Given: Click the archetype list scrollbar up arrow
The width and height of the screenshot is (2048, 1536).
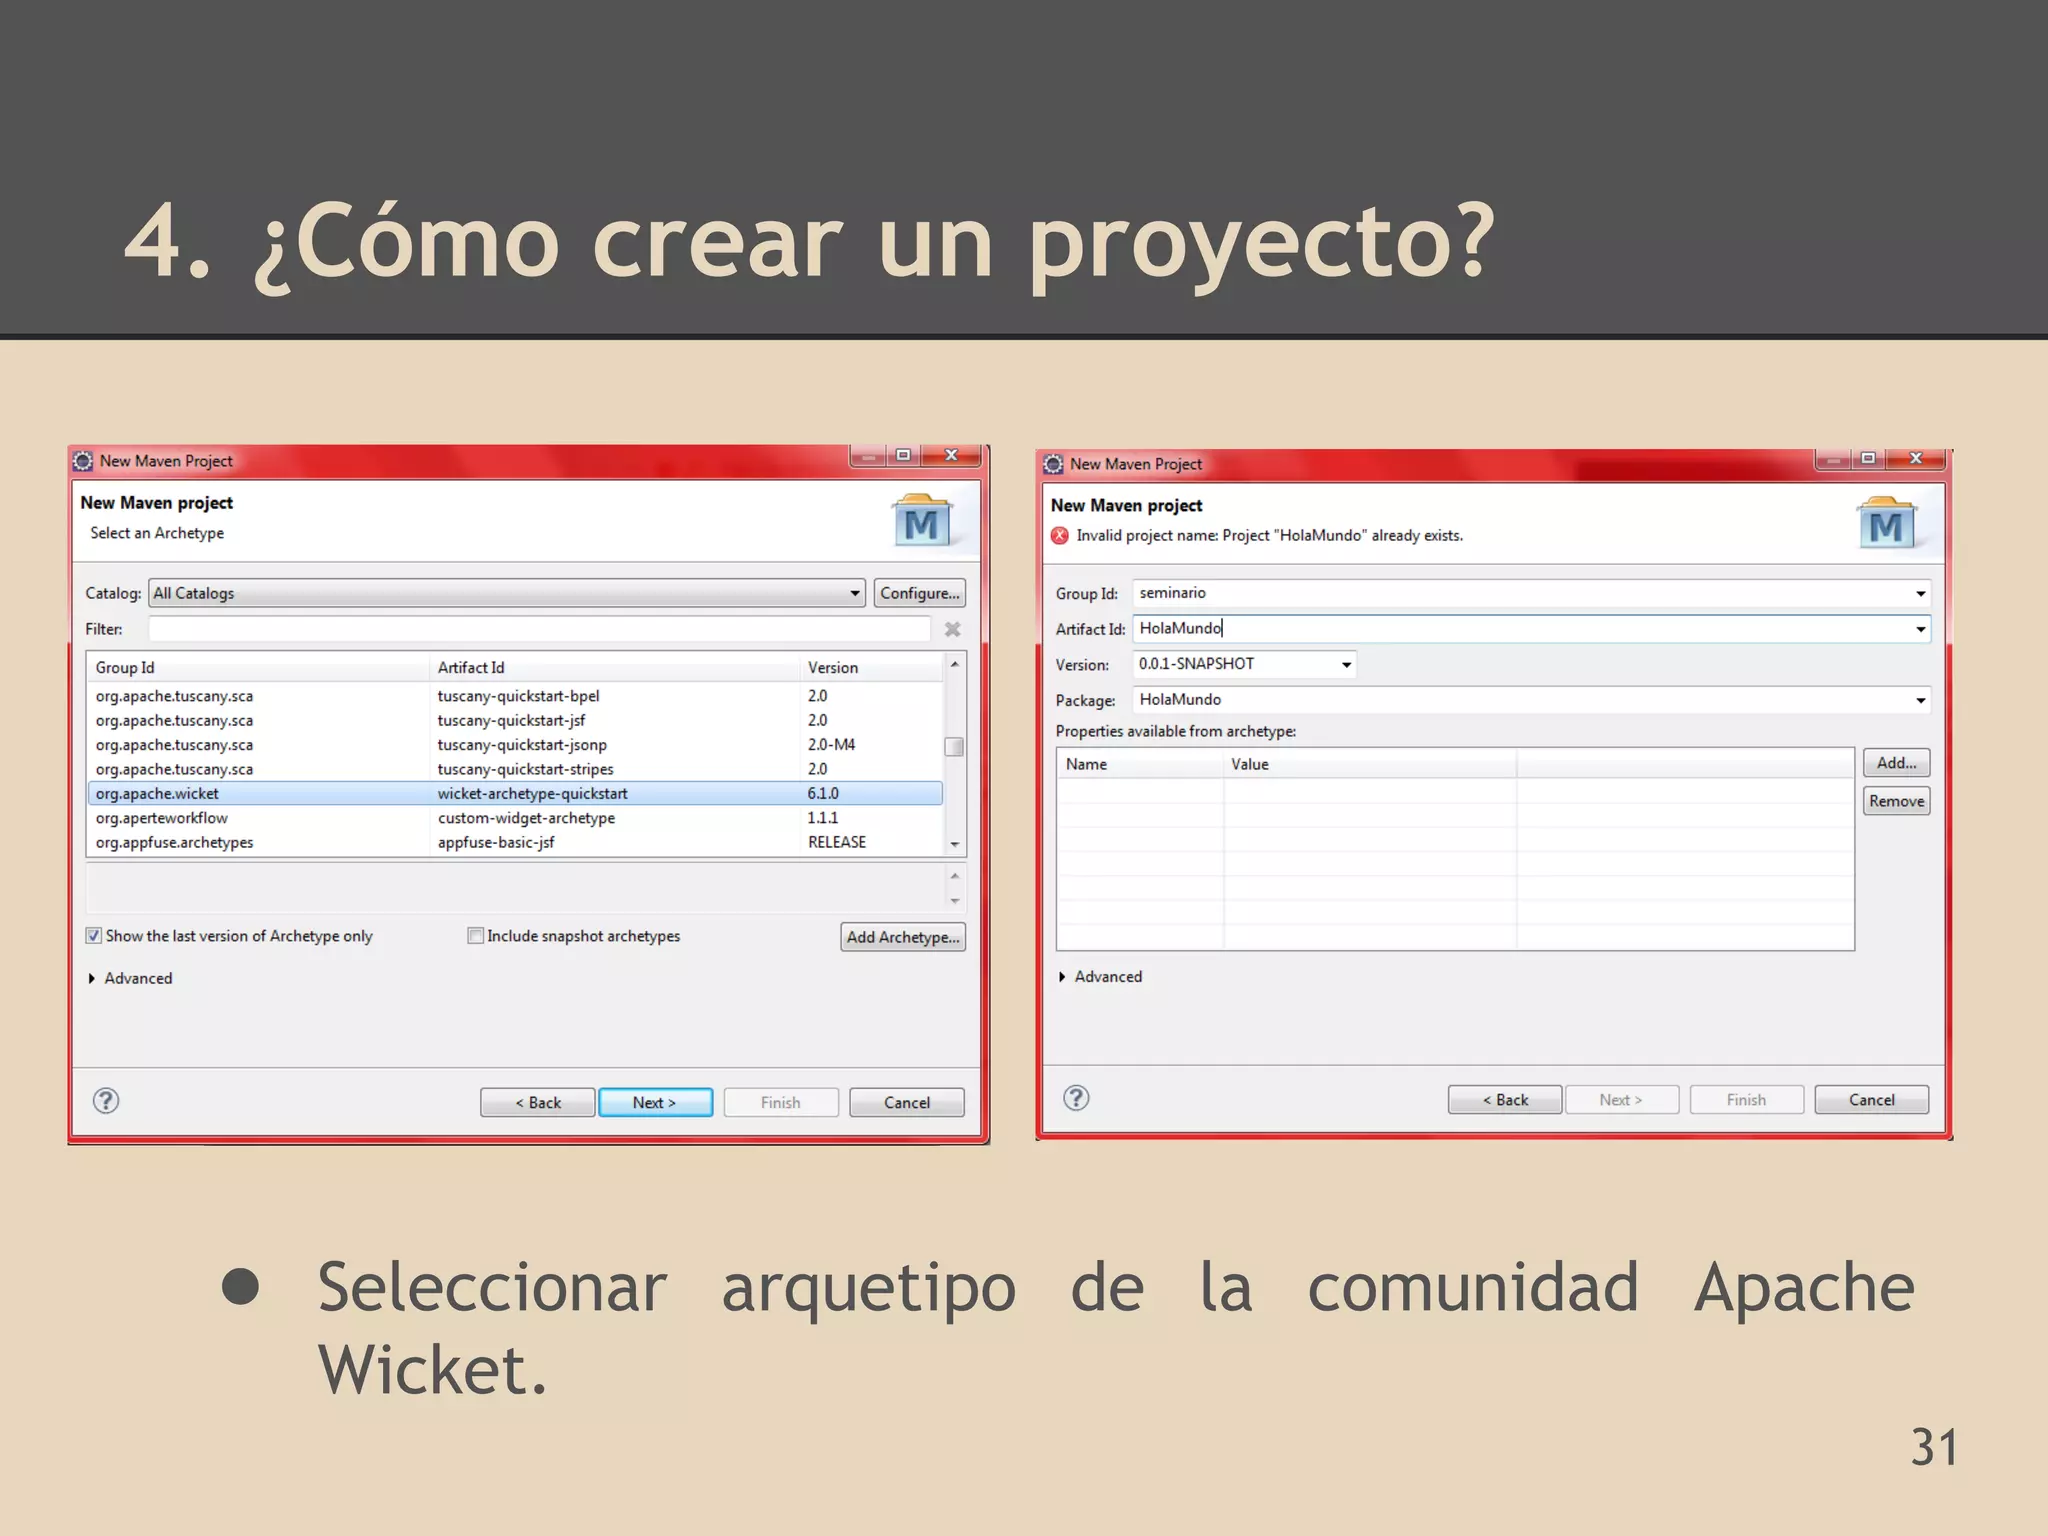Looking at the screenshot, I should coord(955,664).
